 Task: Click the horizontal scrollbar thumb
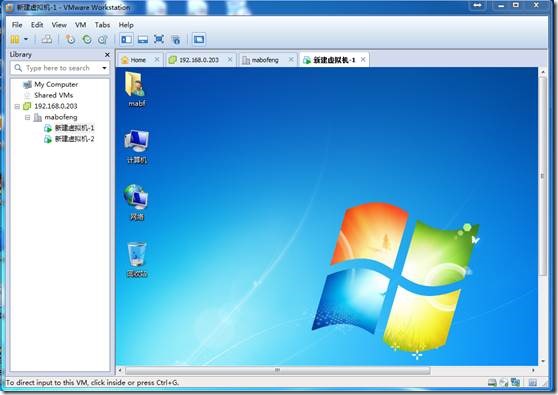pyautogui.click(x=278, y=370)
